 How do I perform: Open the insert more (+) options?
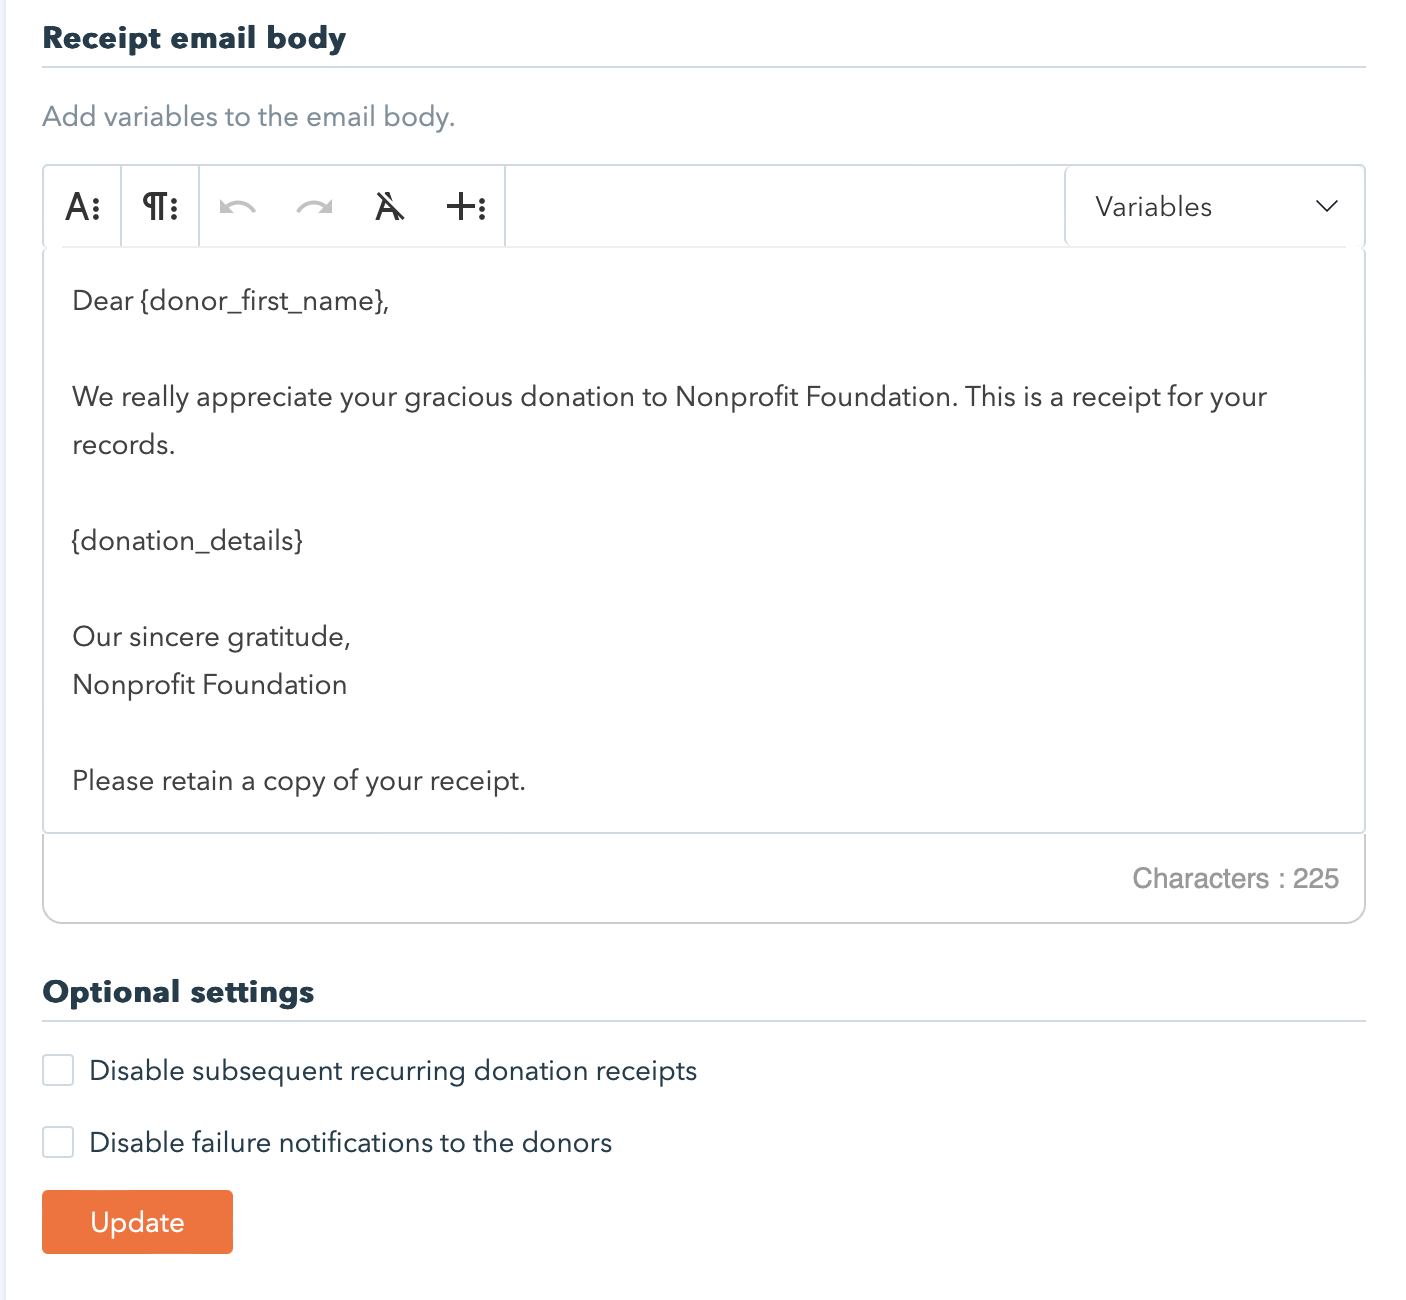pyautogui.click(x=465, y=207)
